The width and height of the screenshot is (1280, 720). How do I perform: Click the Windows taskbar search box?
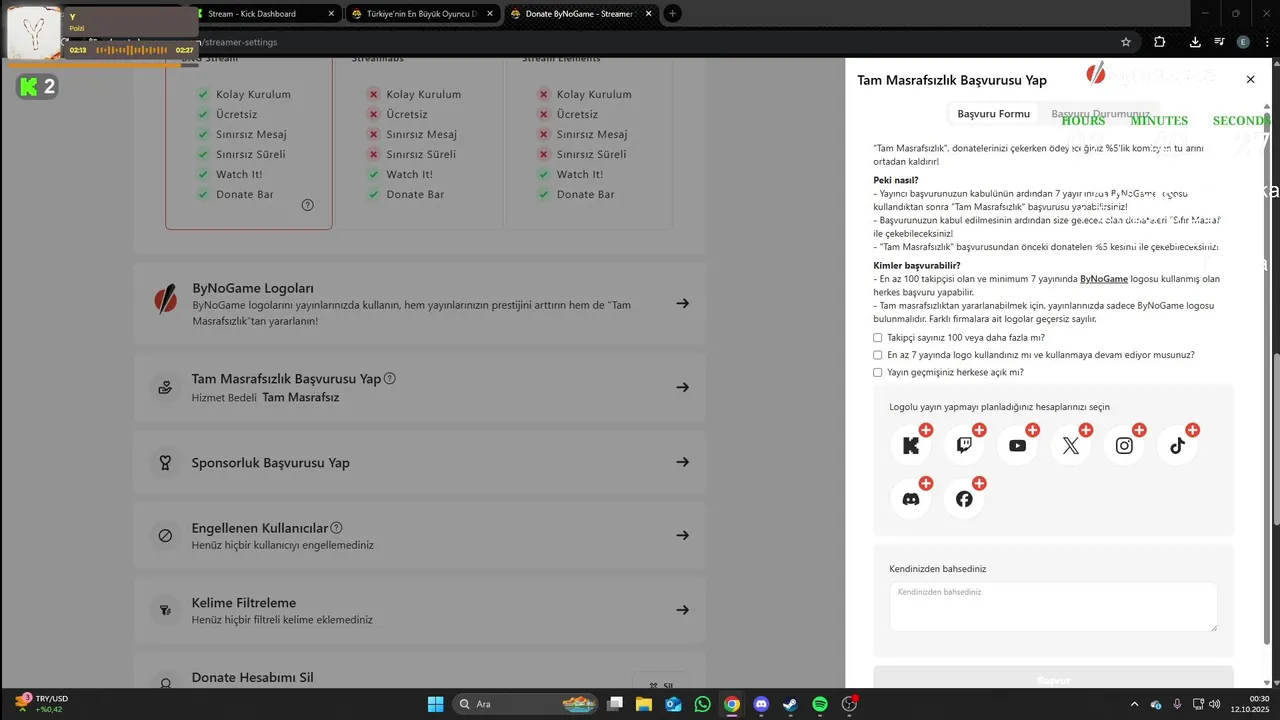[x=526, y=704]
